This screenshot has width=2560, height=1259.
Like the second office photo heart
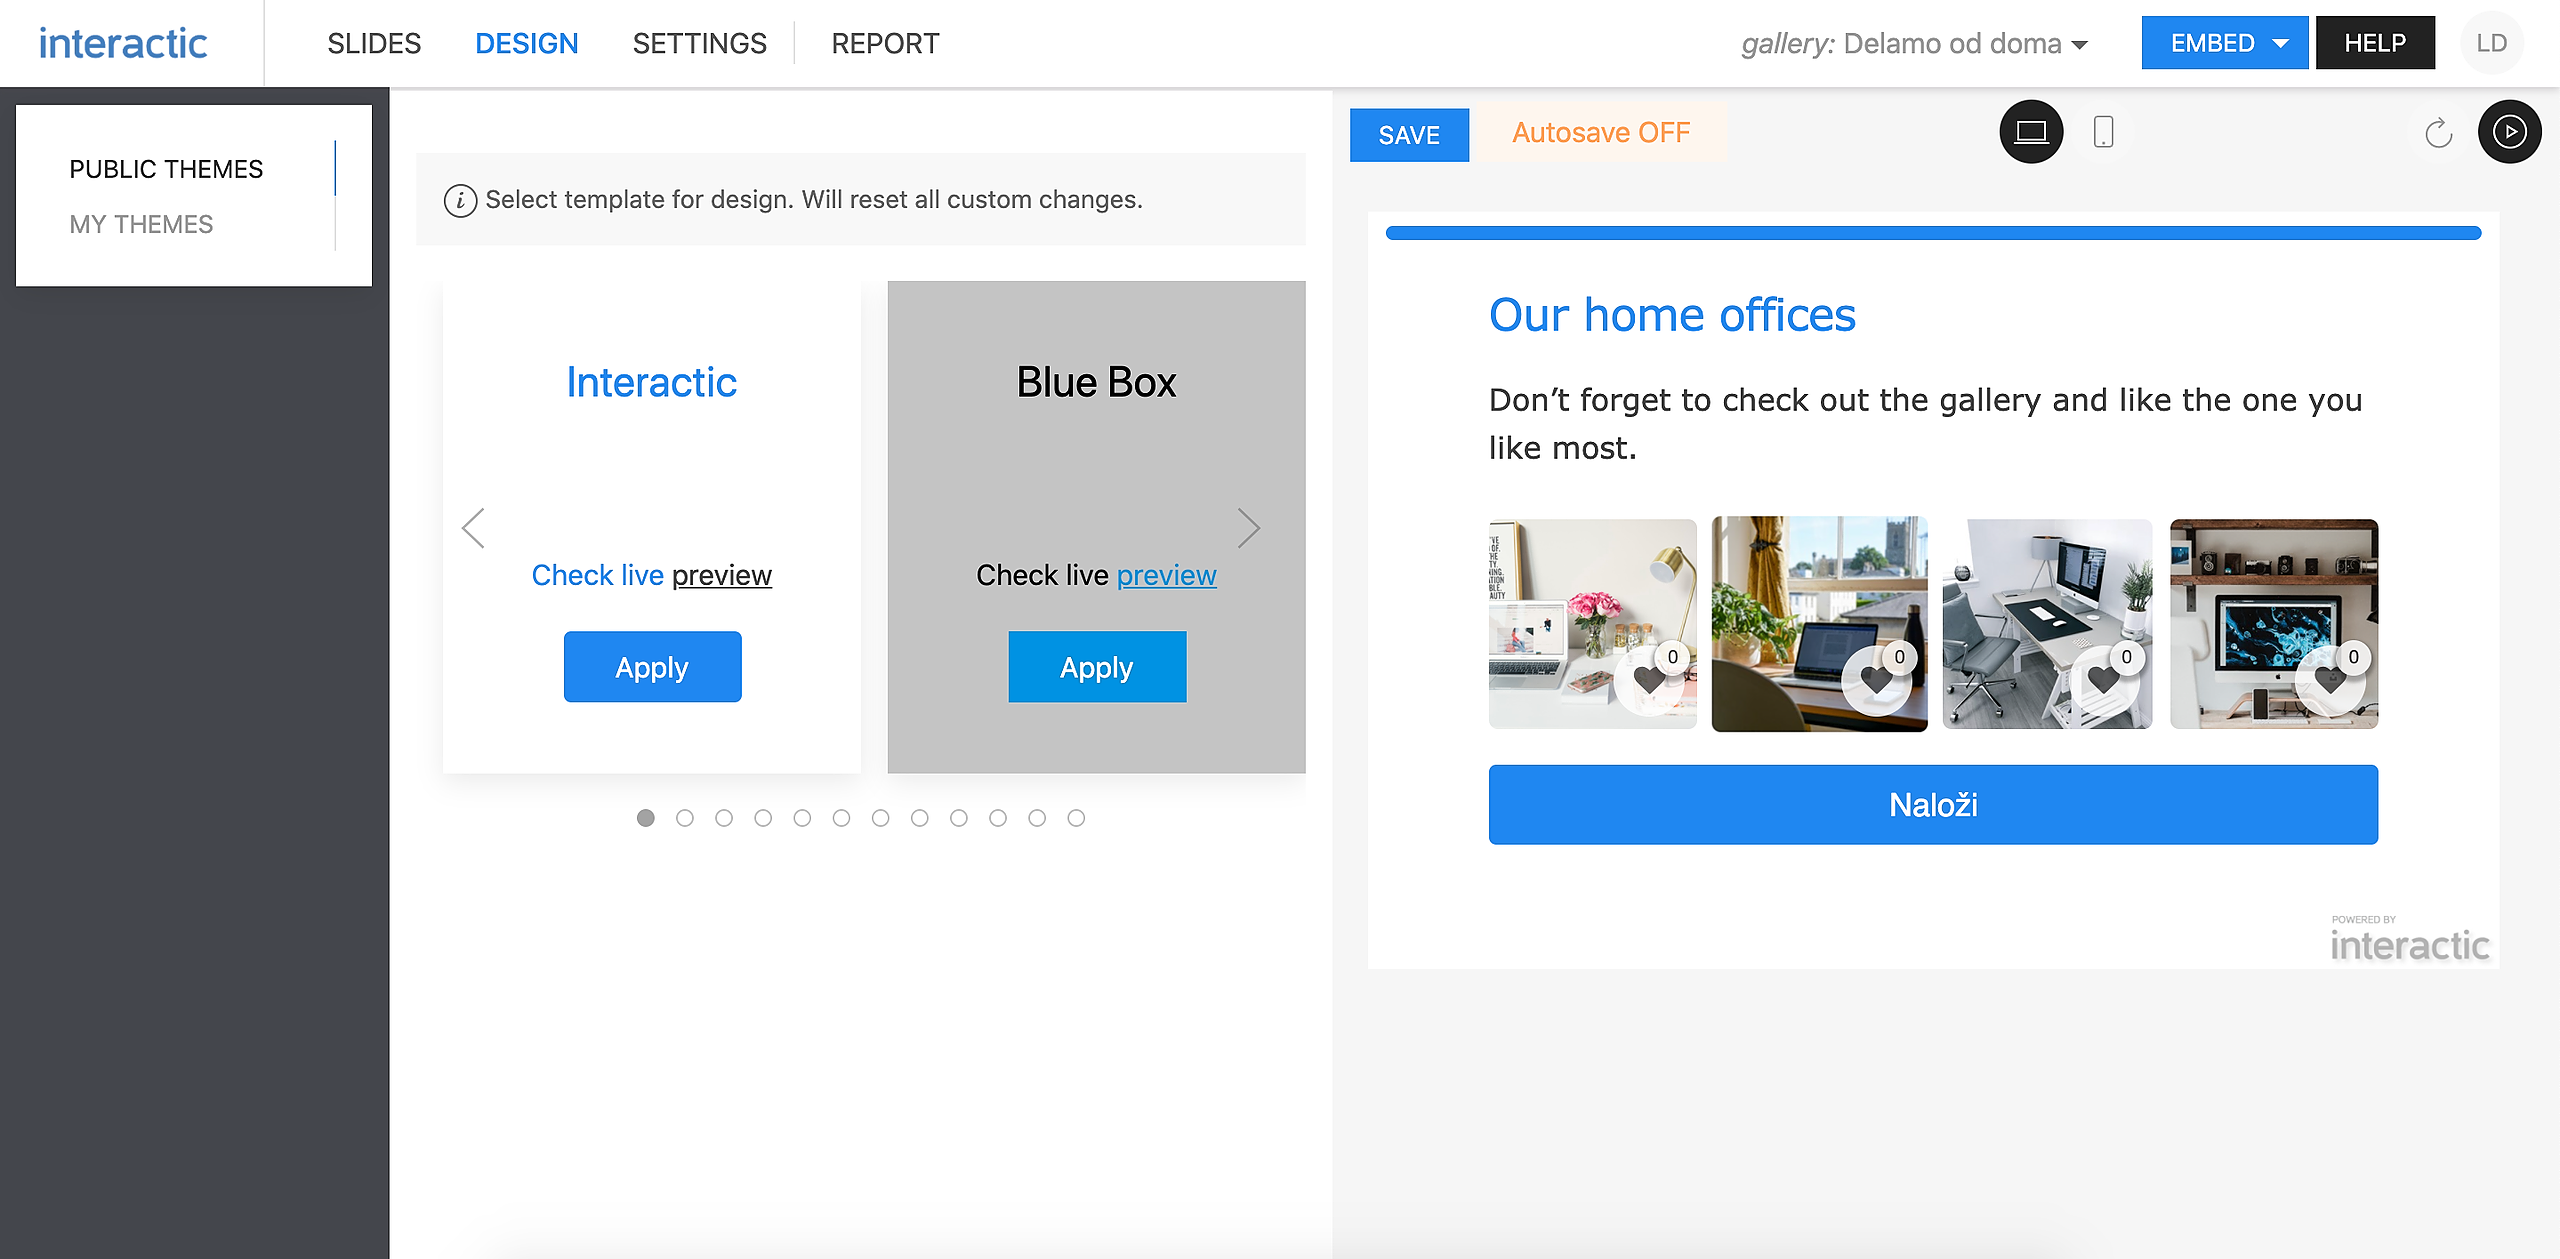click(x=1876, y=679)
